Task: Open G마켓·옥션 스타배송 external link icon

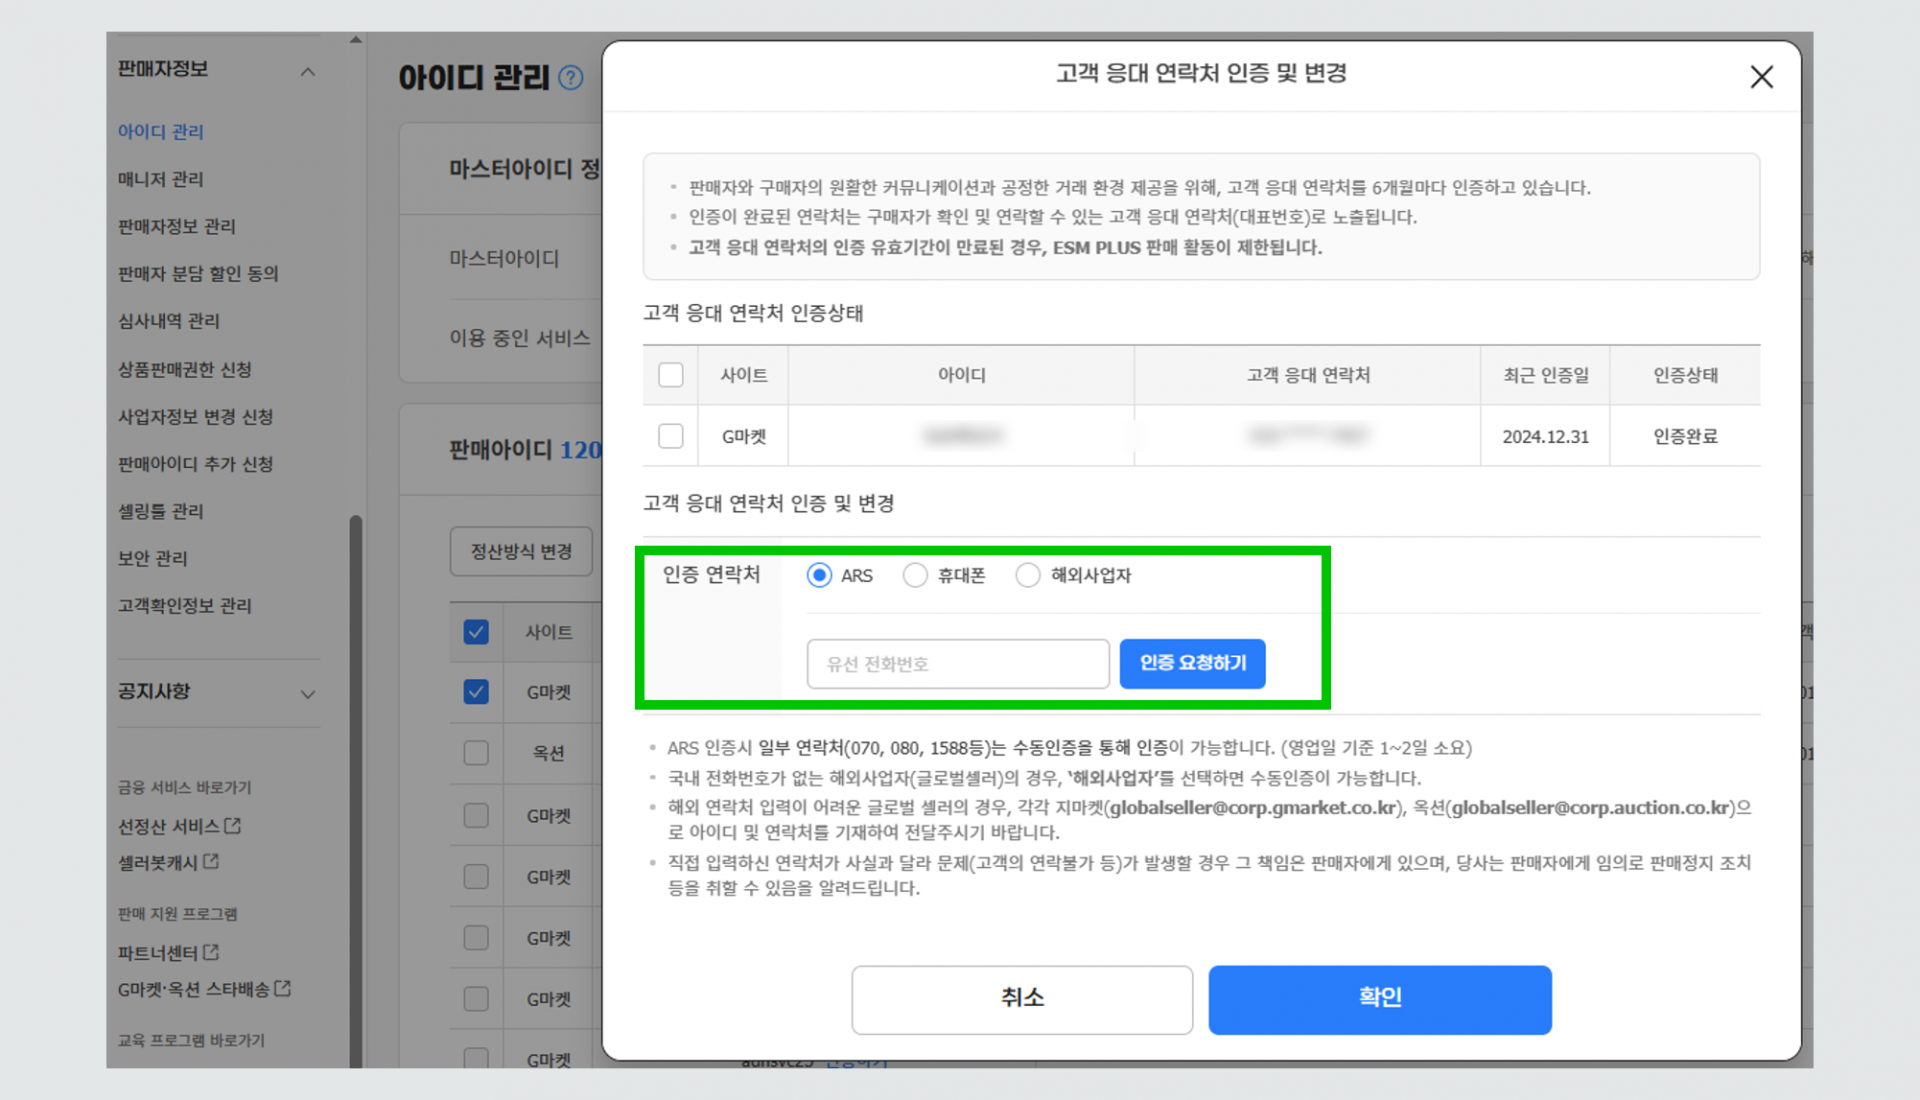Action: [285, 989]
